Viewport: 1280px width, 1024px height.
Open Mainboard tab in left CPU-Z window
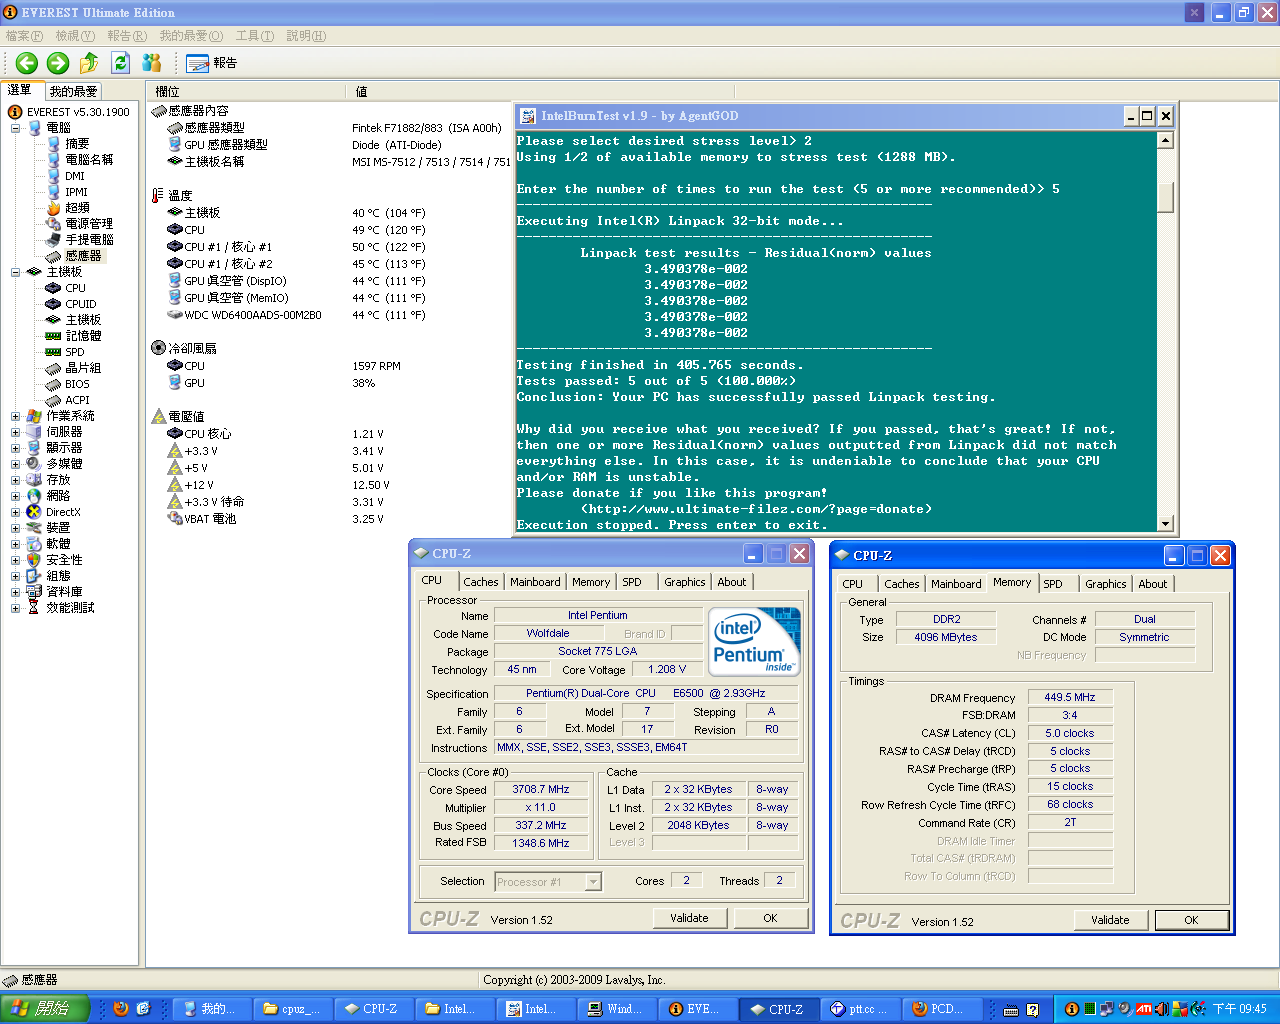click(535, 582)
